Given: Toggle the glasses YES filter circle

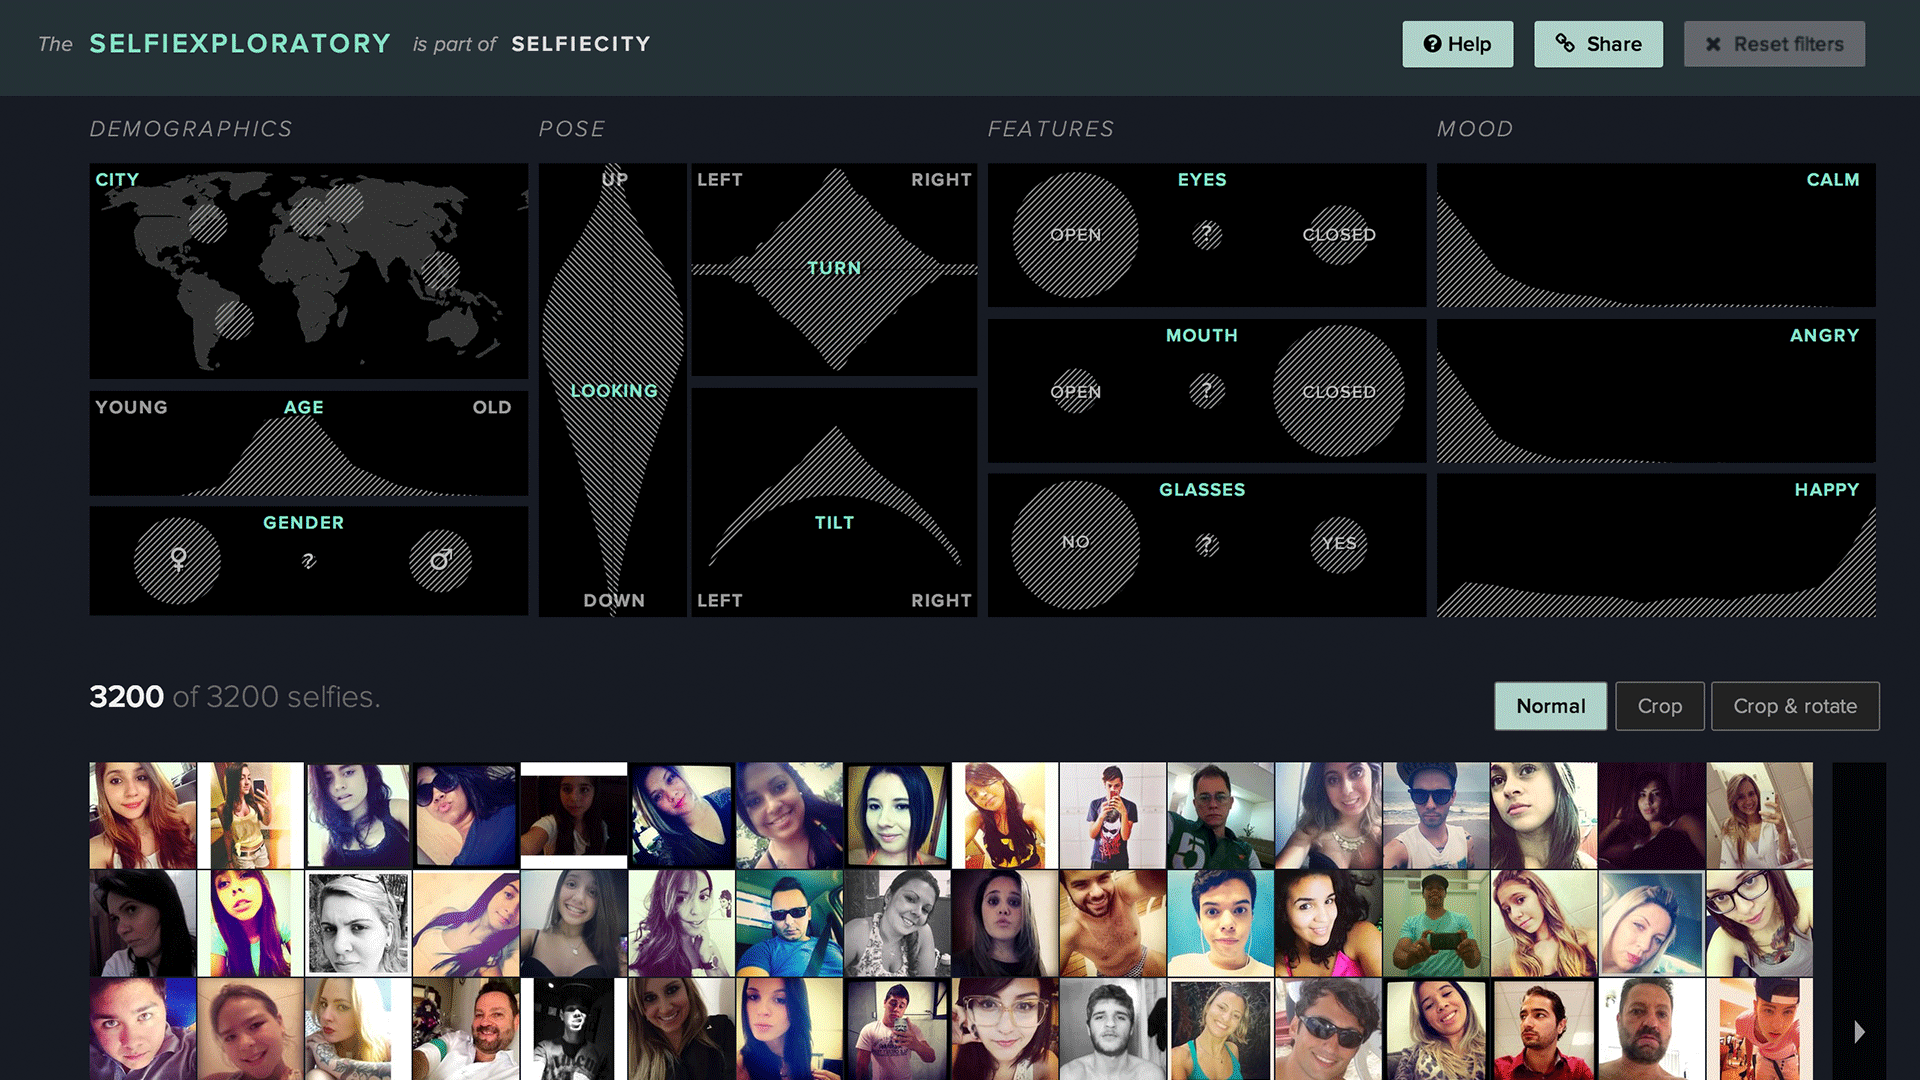Looking at the screenshot, I should coord(1338,543).
